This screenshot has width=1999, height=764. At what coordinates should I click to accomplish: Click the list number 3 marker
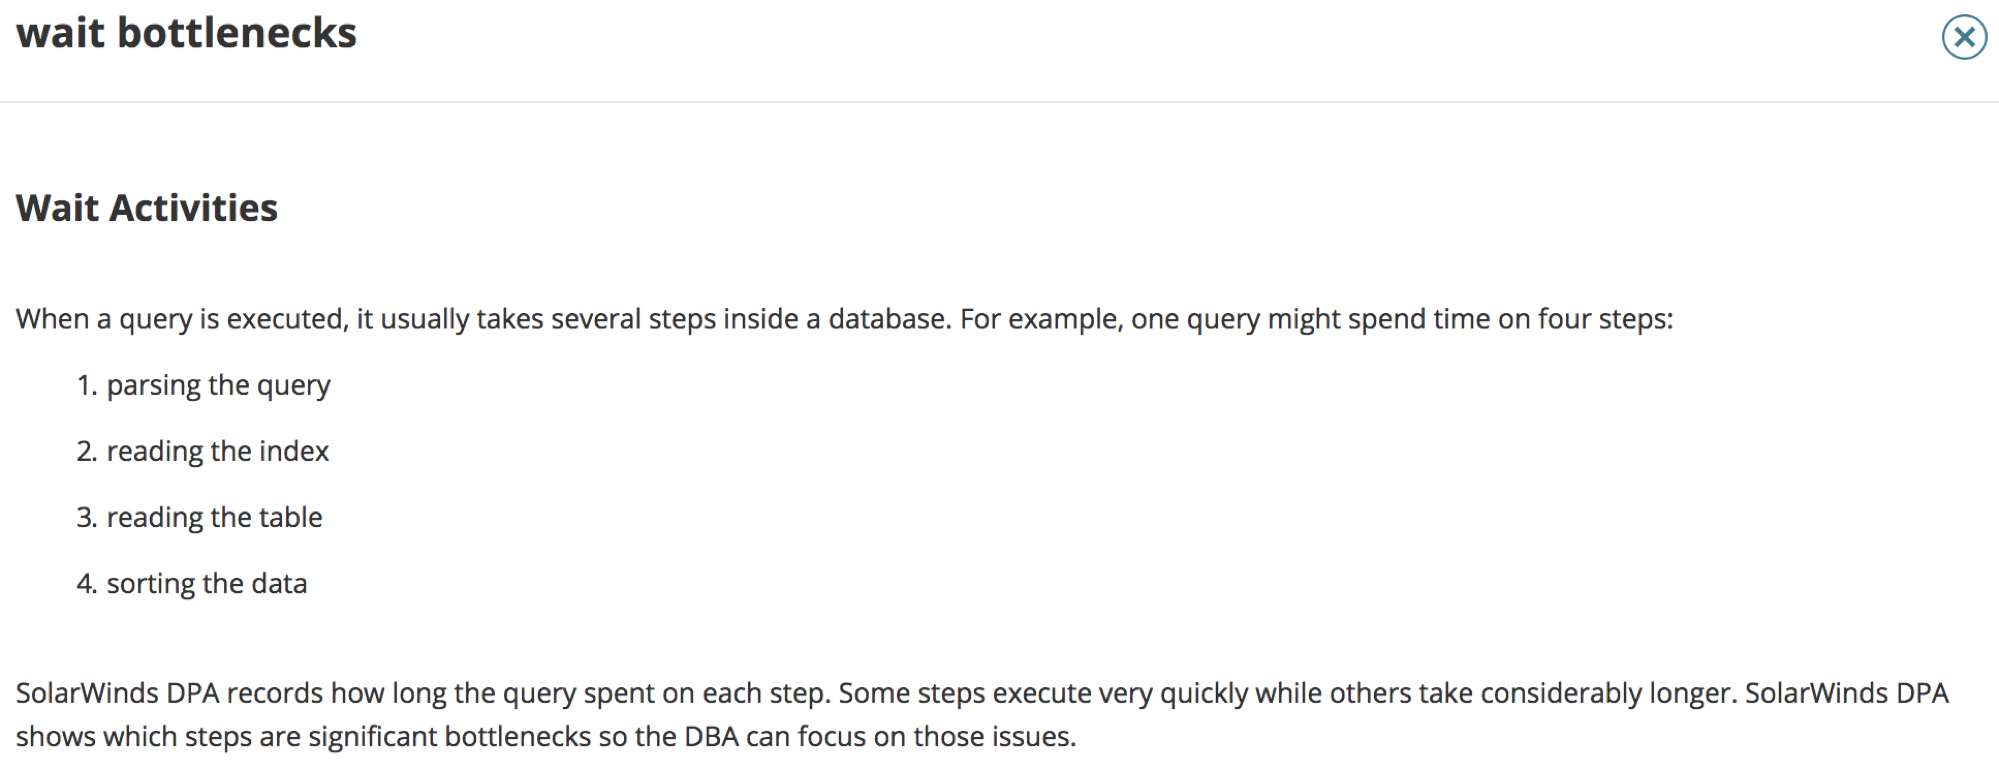tap(87, 517)
